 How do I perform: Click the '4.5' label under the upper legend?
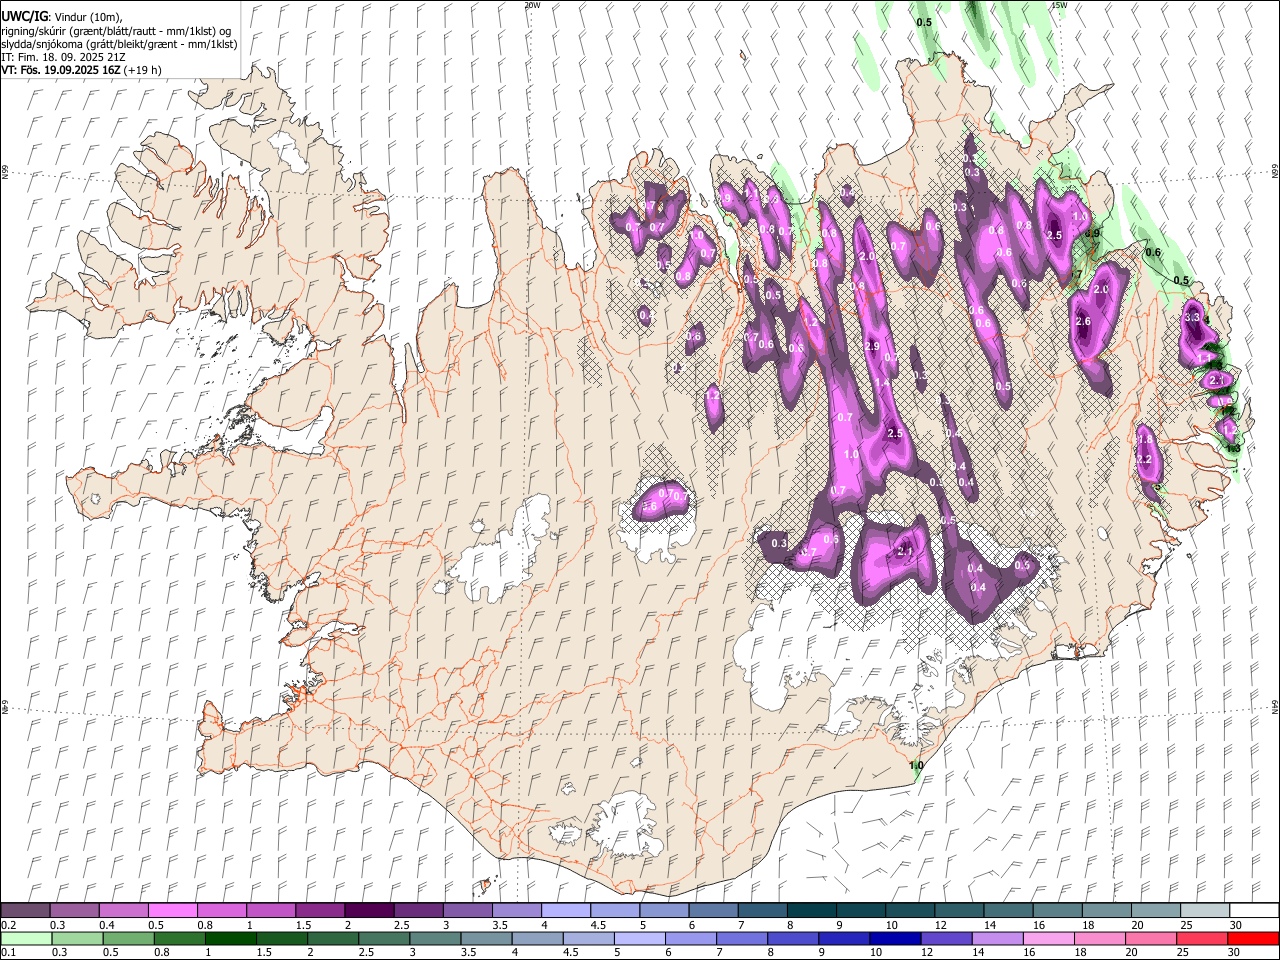tap(598, 925)
